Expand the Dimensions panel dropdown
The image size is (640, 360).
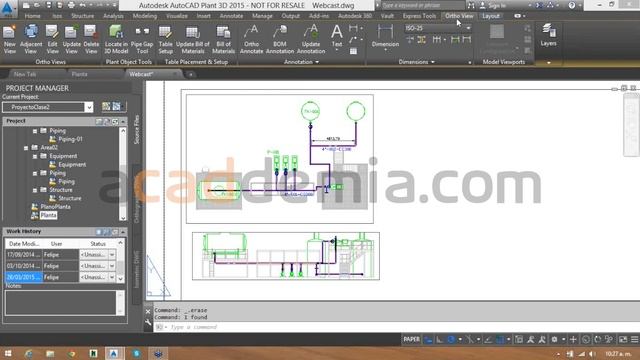point(433,62)
